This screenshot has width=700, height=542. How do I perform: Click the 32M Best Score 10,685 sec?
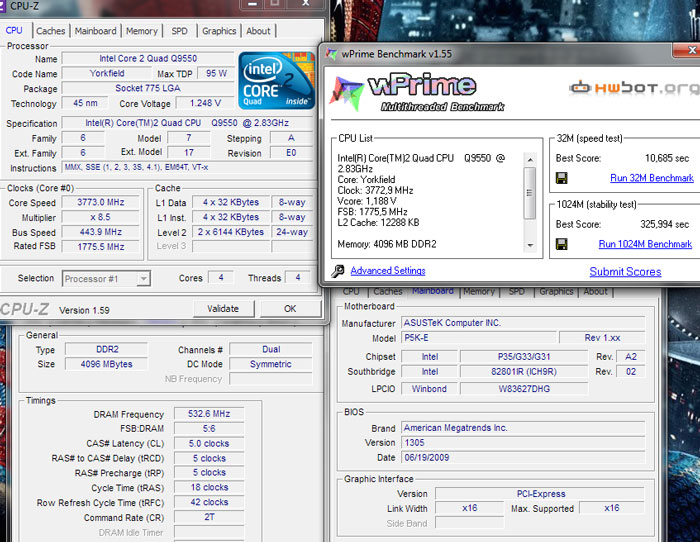pos(667,158)
